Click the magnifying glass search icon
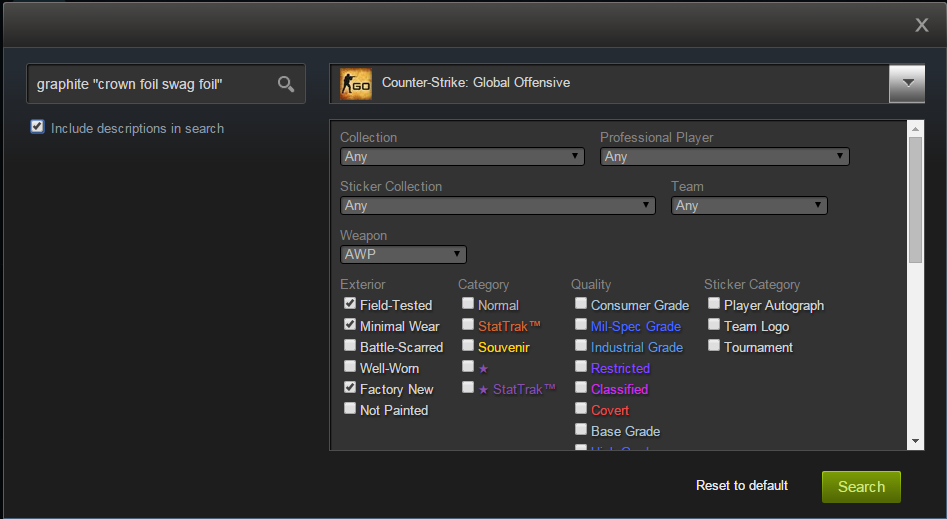Viewport: 947px width, 519px height. 286,84
